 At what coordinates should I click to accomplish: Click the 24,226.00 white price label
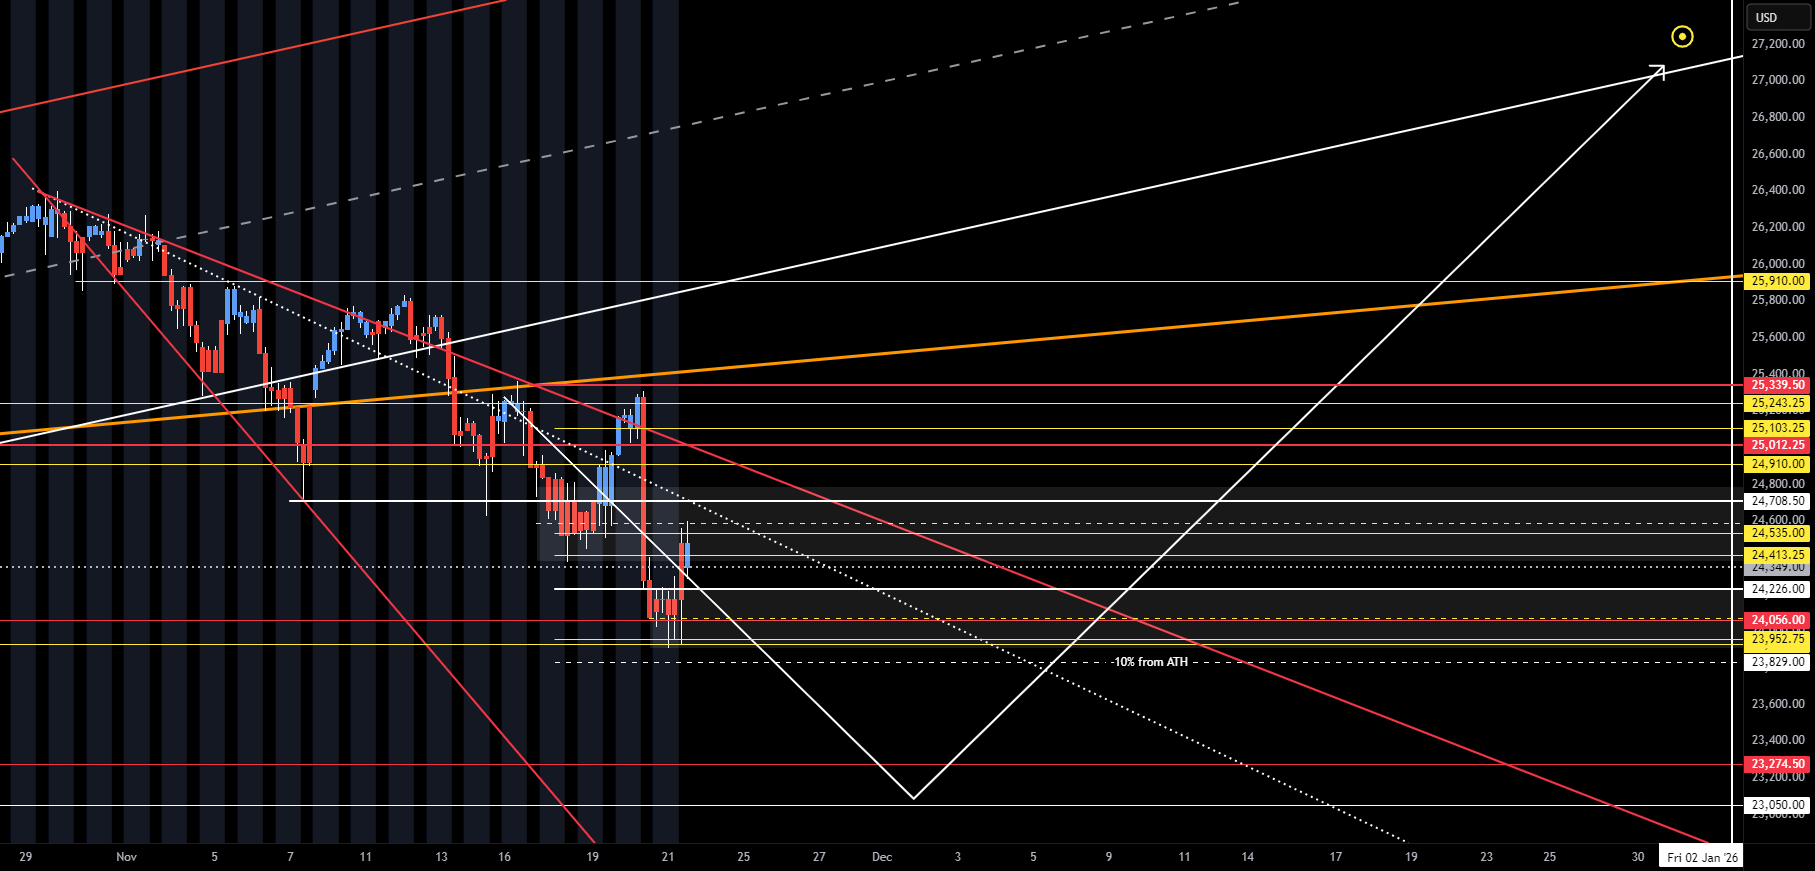coord(1778,589)
